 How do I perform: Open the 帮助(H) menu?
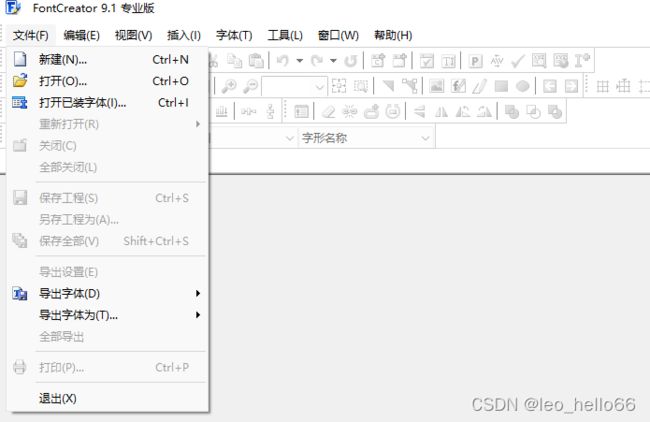tap(393, 35)
